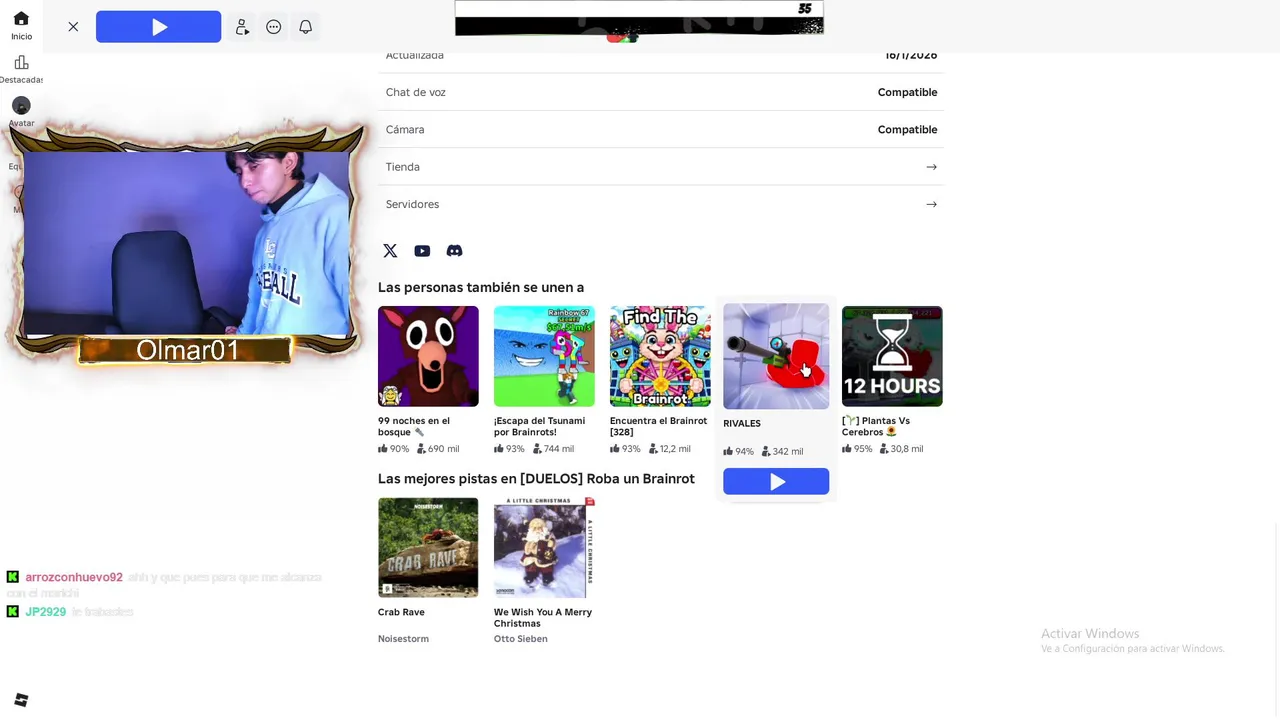1280x720 pixels.
Task: Click the 30,8 mil player count
Action: pyautogui.click(x=901, y=449)
